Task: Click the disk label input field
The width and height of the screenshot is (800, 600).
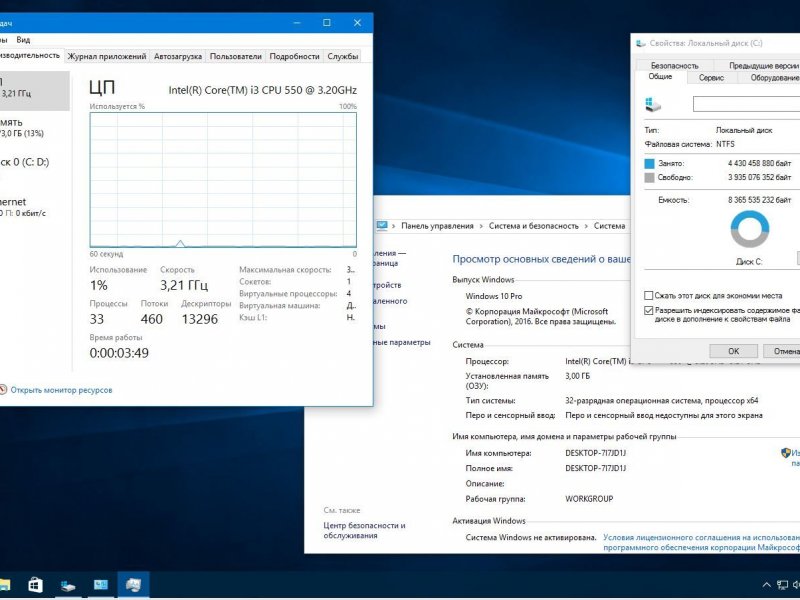Action: click(x=746, y=104)
